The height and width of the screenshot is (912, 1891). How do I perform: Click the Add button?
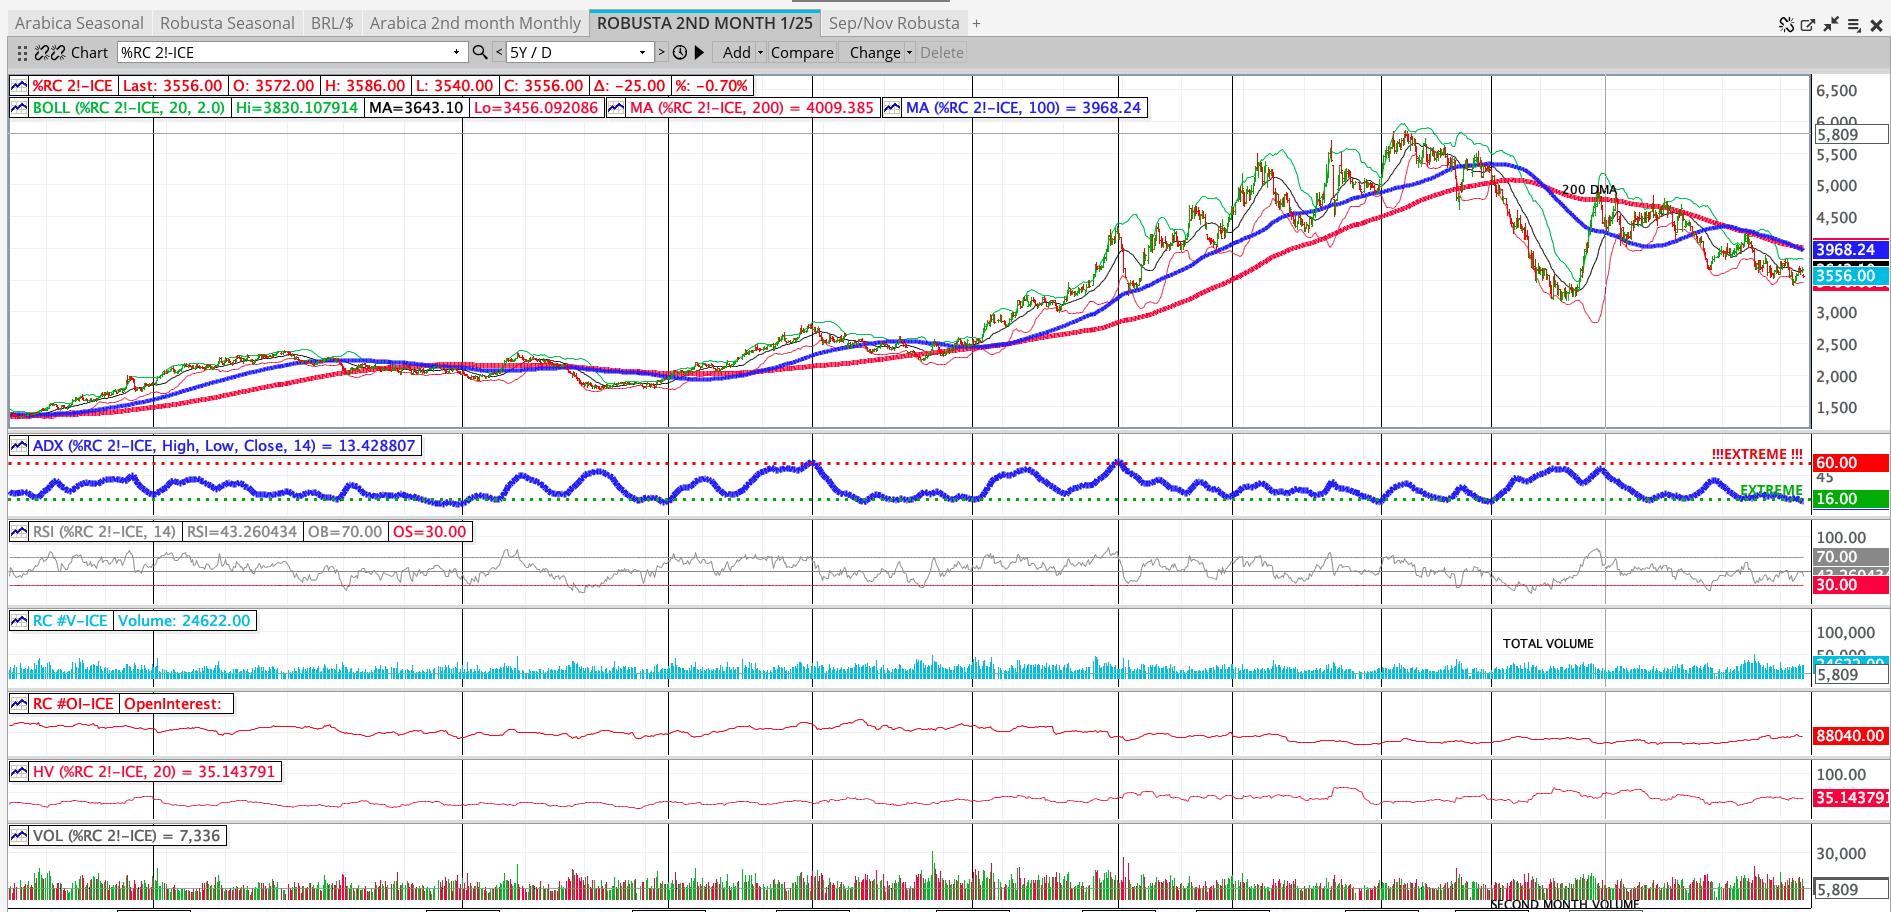tap(736, 53)
